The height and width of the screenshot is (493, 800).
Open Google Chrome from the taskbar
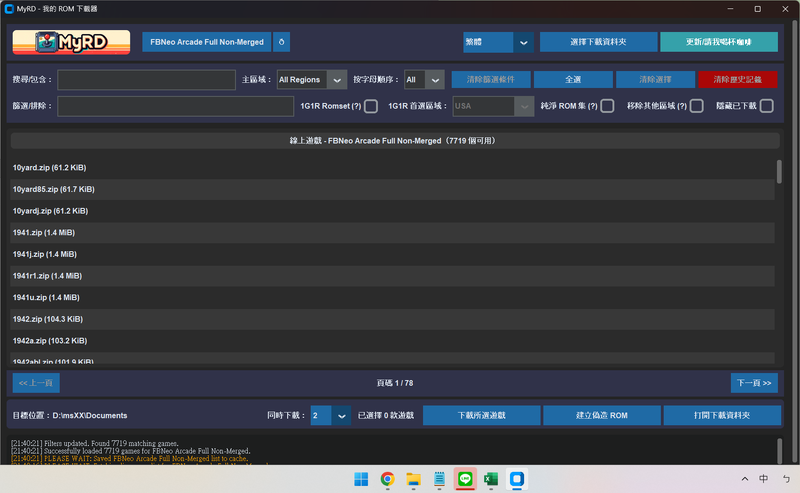click(x=387, y=479)
